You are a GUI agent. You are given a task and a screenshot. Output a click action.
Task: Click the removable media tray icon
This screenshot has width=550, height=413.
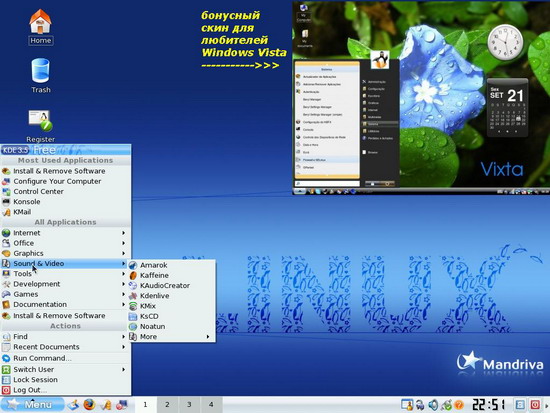420,405
